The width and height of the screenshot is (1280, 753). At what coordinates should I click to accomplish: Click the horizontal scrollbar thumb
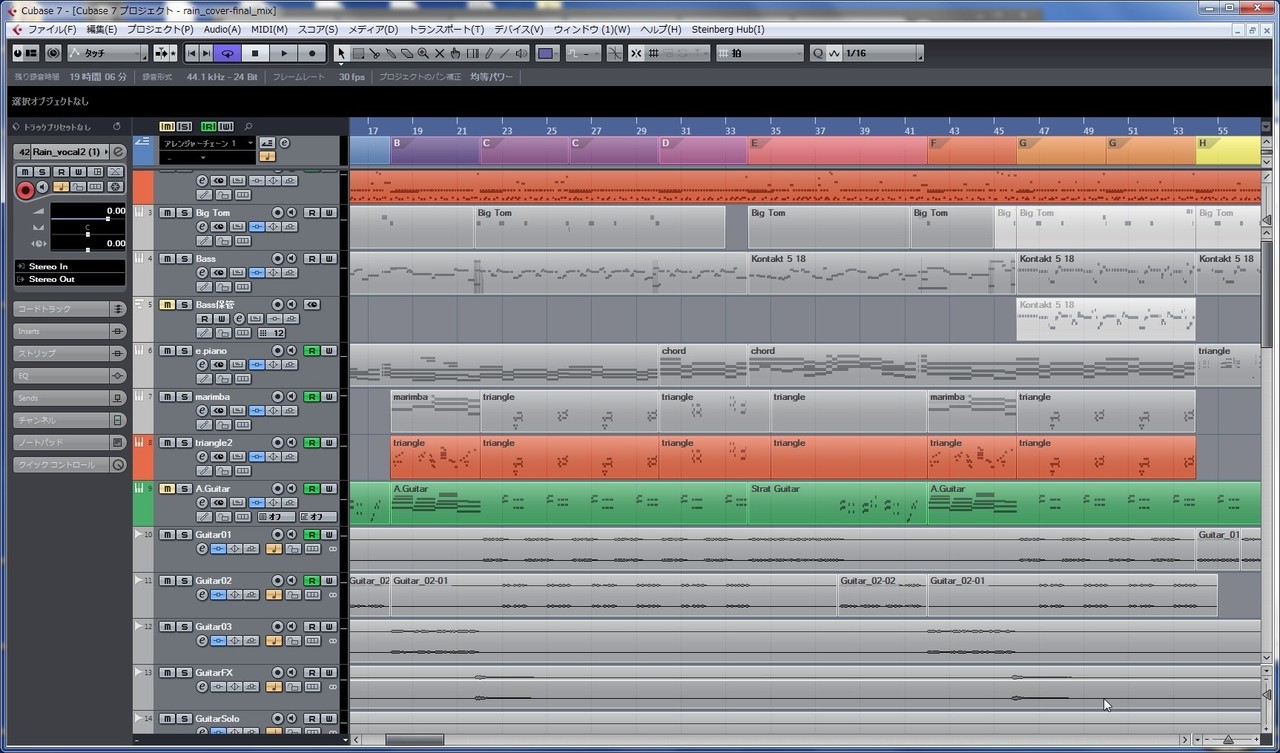point(414,740)
